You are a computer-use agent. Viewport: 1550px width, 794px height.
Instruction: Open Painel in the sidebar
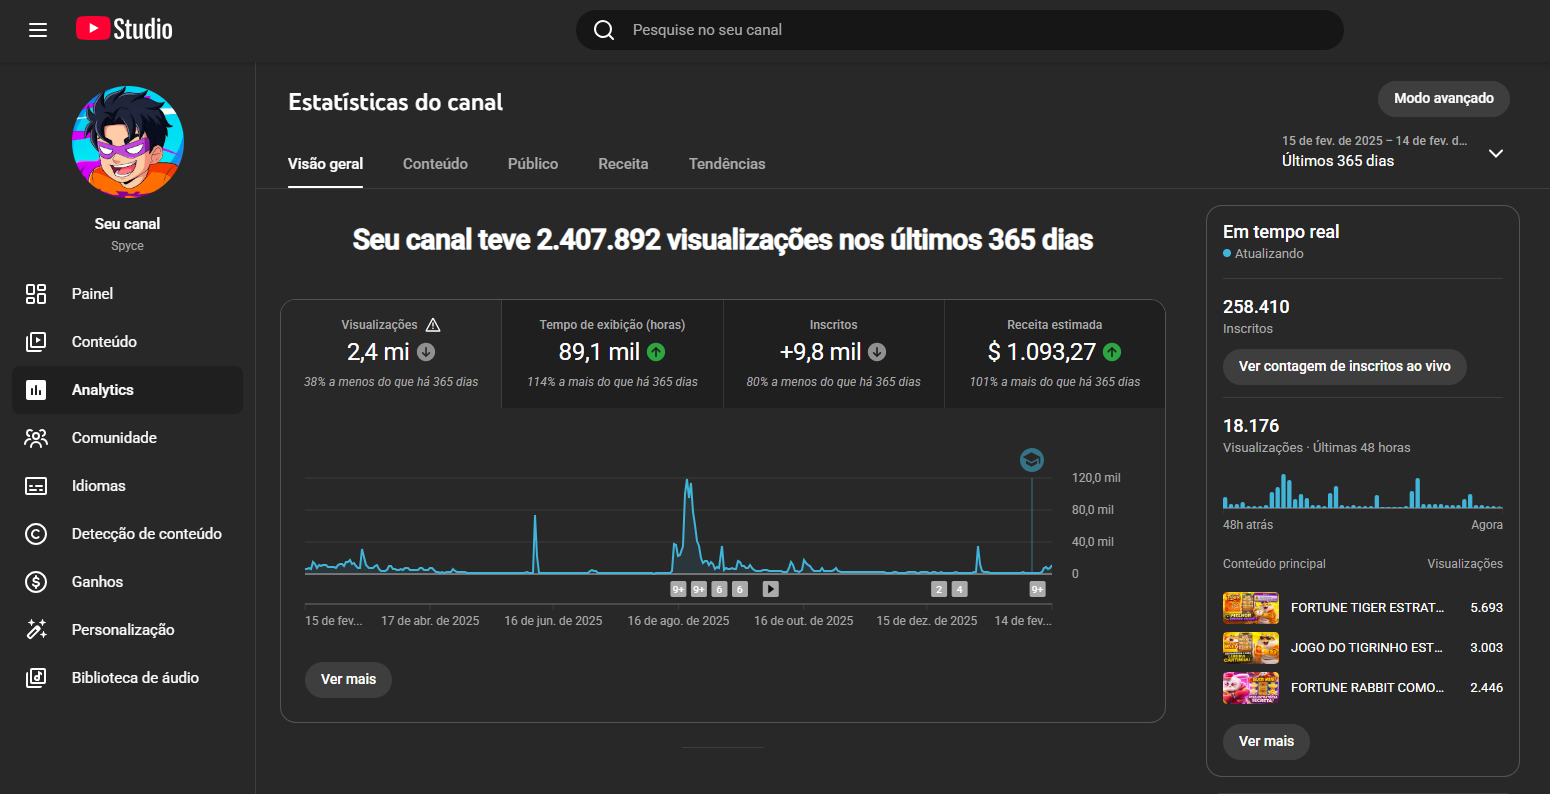tap(127, 294)
